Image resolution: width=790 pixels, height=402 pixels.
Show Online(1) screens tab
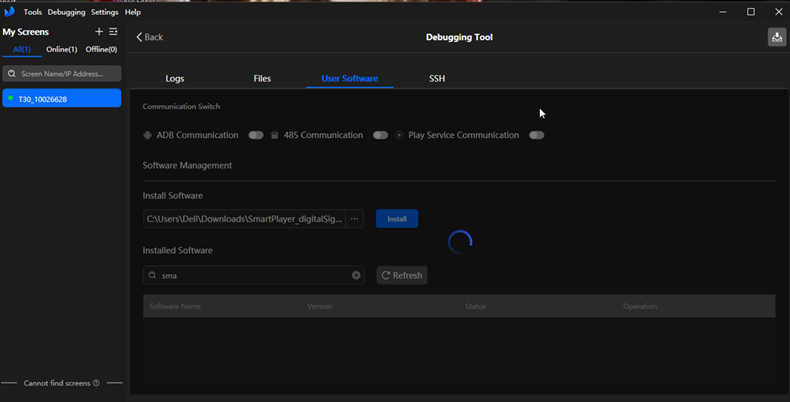tap(61, 49)
